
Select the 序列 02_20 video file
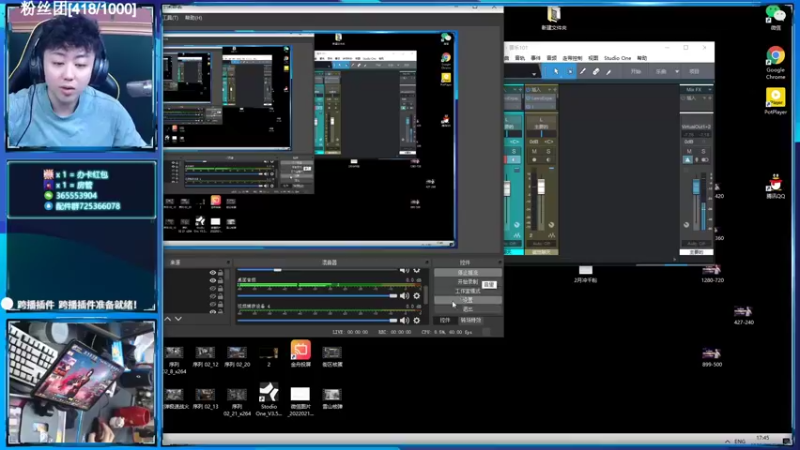click(237, 357)
